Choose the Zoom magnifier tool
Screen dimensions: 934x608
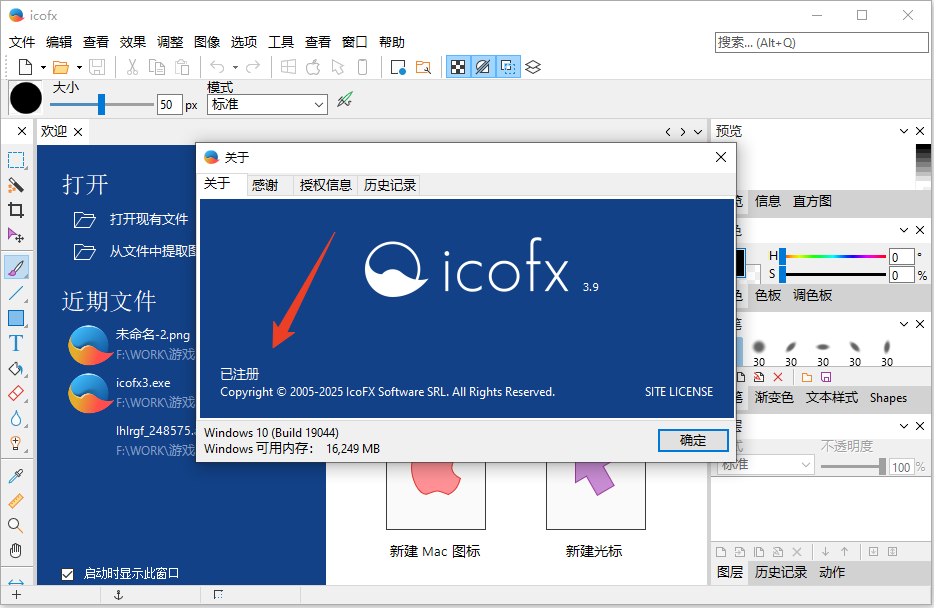click(x=16, y=525)
